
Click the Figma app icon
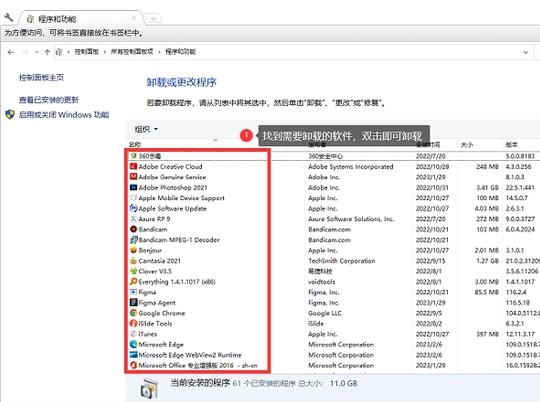133,292
